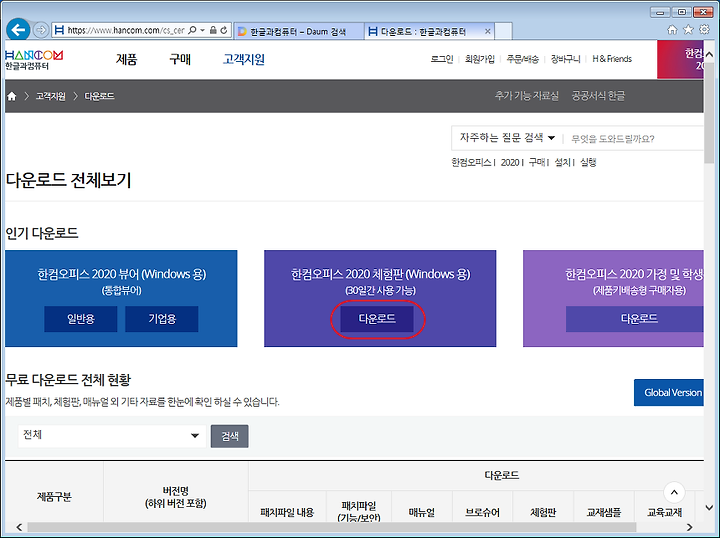This screenshot has width=720, height=538.
Task: Click the 로그인 link
Action: (442, 59)
